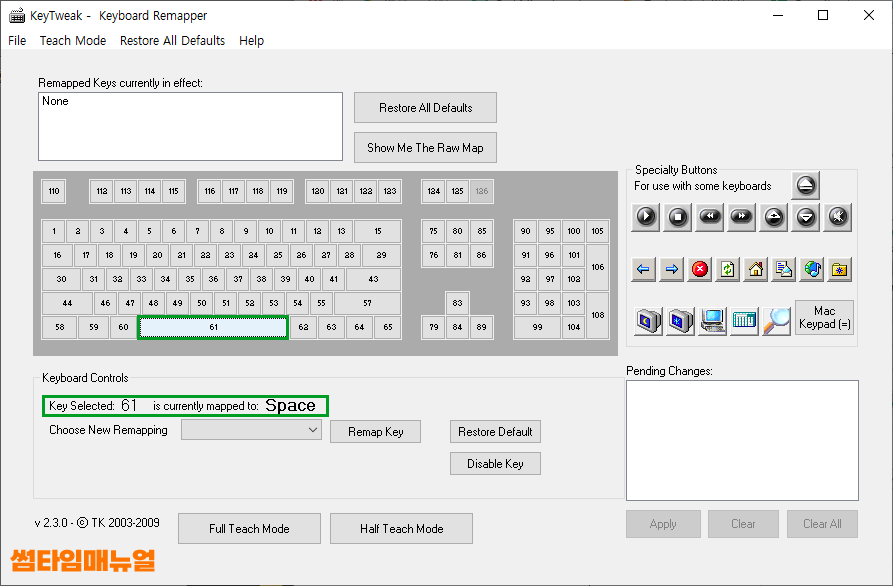Start Half Teach Mode

pos(402,528)
